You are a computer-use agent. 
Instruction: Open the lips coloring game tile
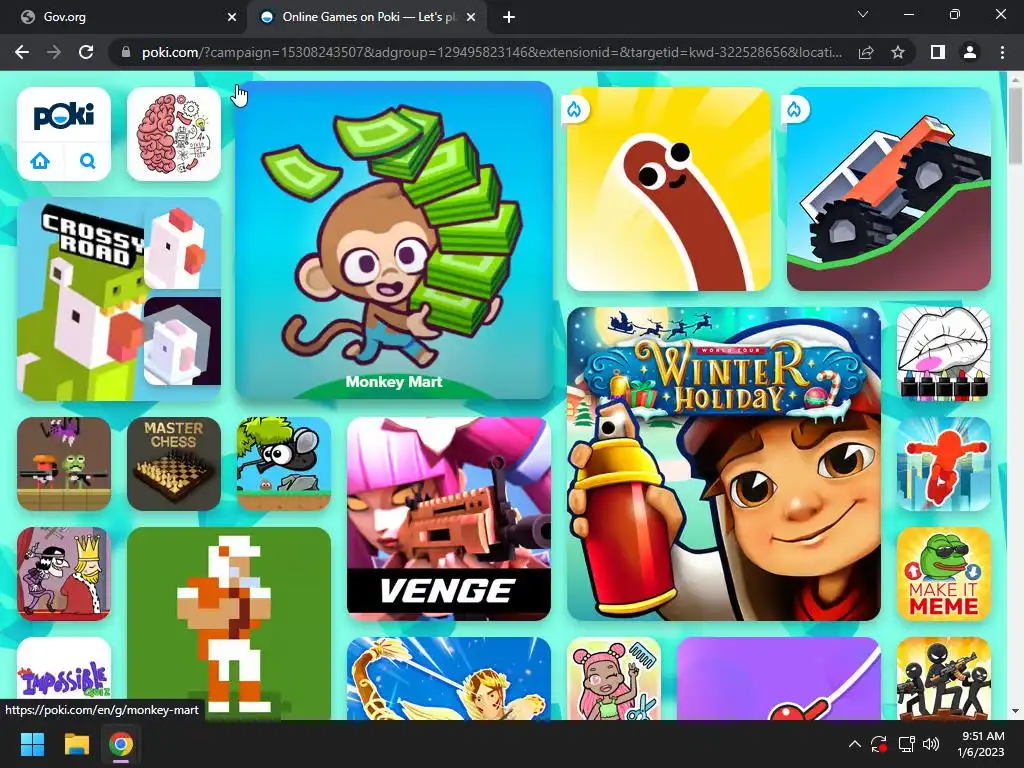(944, 354)
